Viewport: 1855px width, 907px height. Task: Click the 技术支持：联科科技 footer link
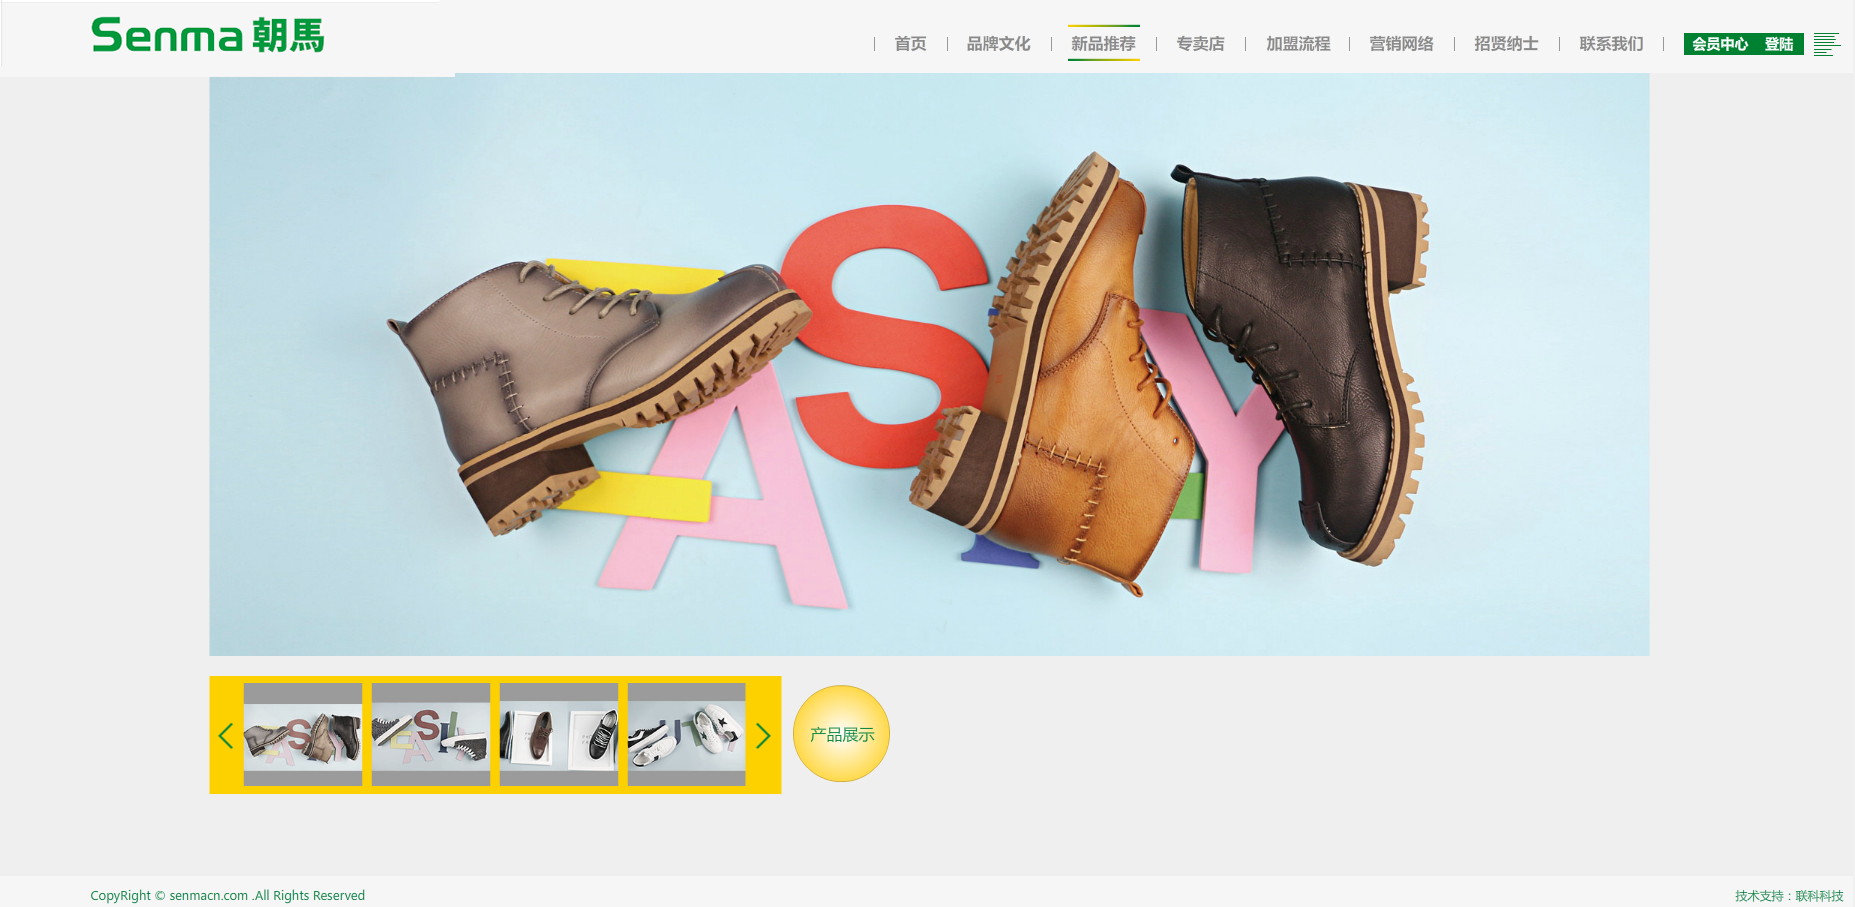point(1789,896)
